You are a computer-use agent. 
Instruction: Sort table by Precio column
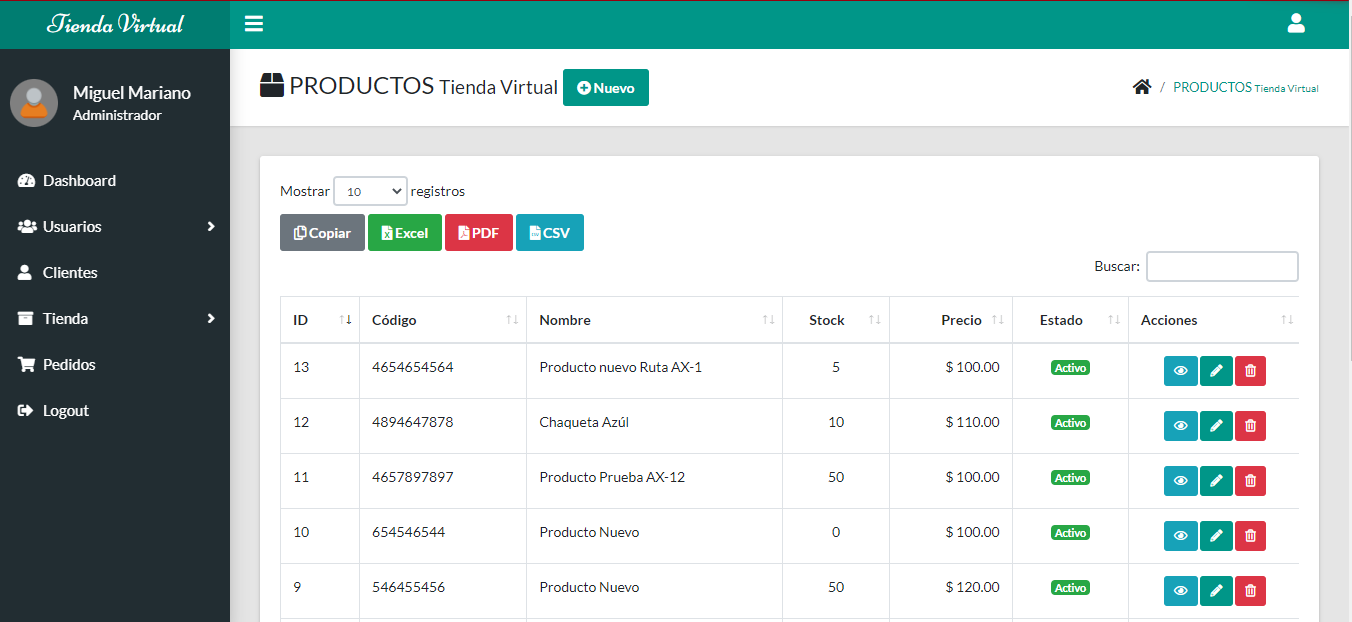951,320
